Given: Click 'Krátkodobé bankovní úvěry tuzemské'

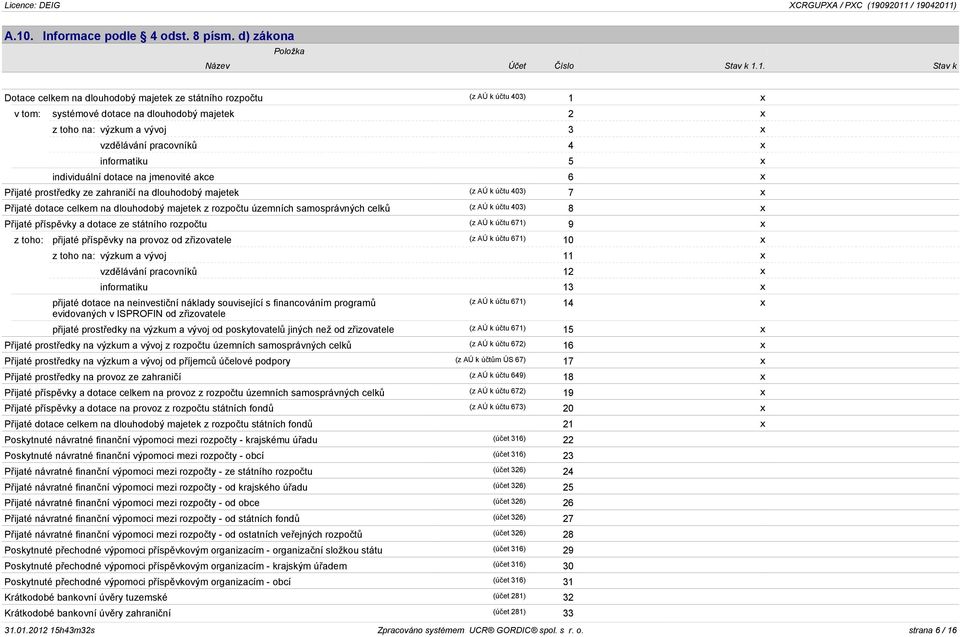Looking at the screenshot, I should click(x=86, y=598).
